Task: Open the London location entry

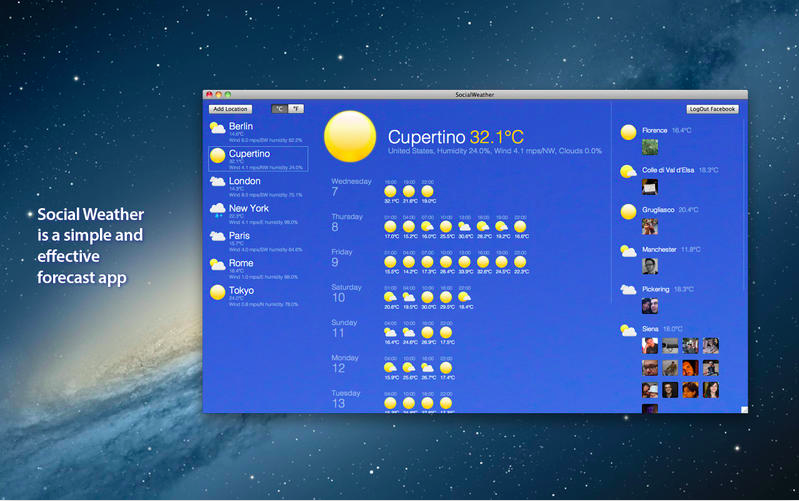Action: pos(258,187)
